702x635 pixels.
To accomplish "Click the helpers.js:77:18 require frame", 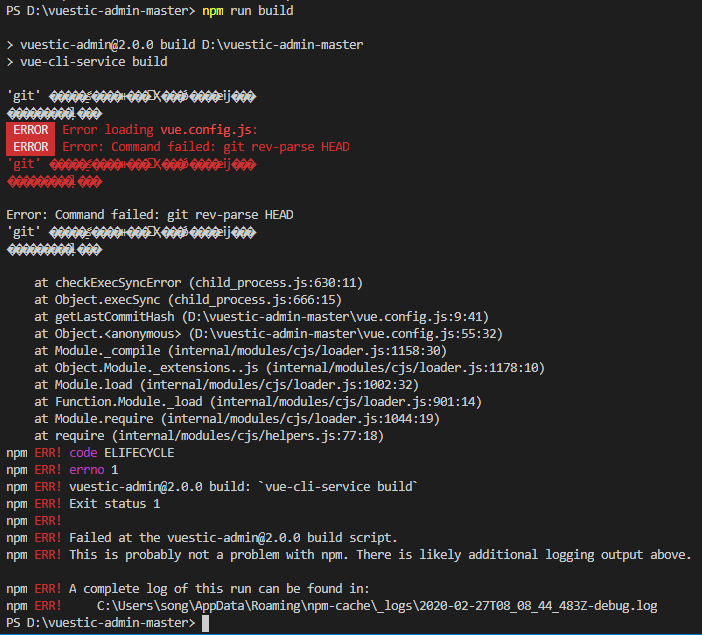I will 209,436.
